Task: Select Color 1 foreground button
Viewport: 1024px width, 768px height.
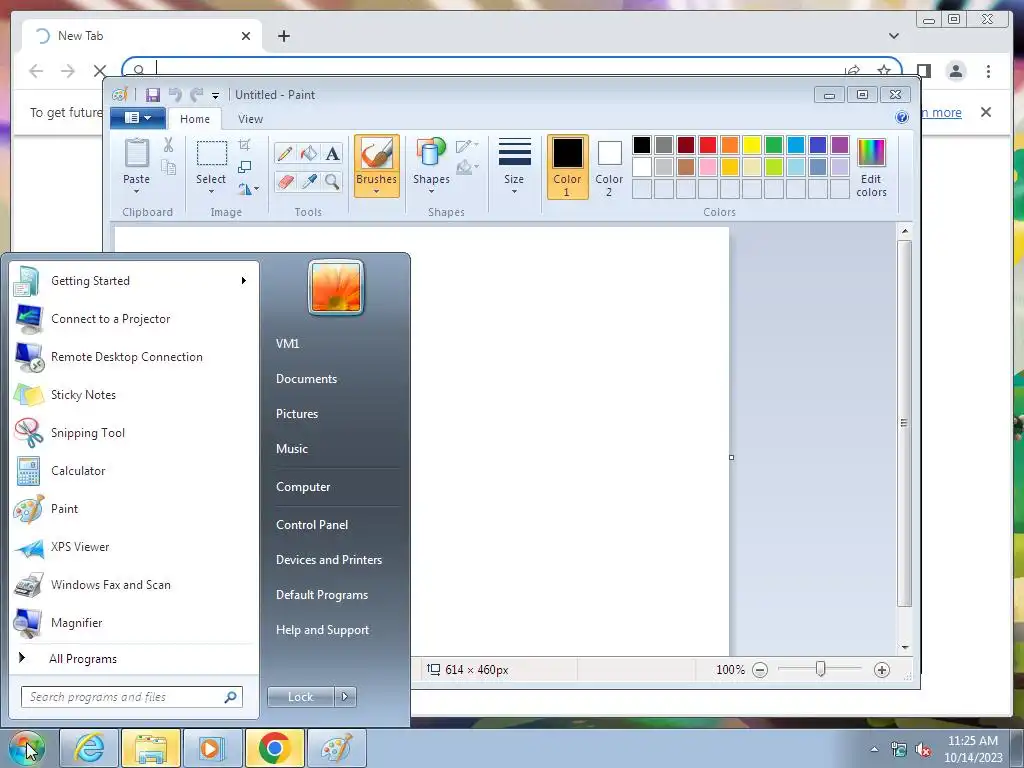Action: click(x=568, y=167)
